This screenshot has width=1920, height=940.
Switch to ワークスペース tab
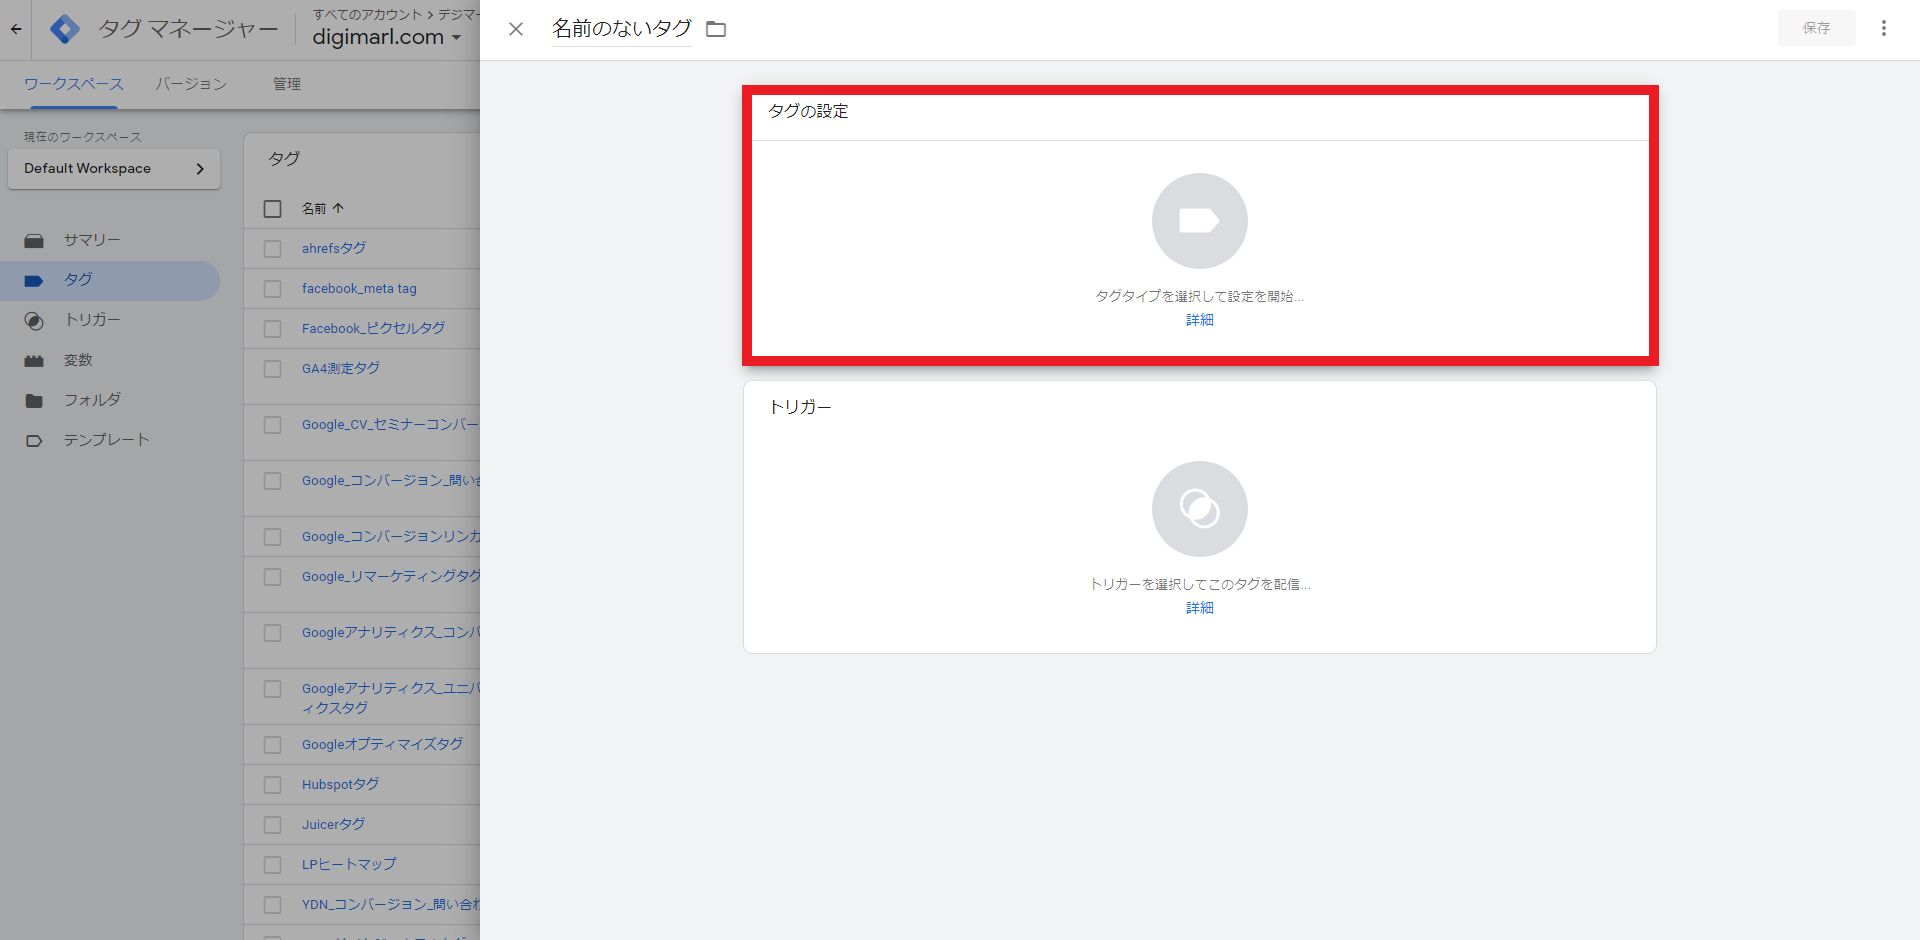tap(74, 84)
